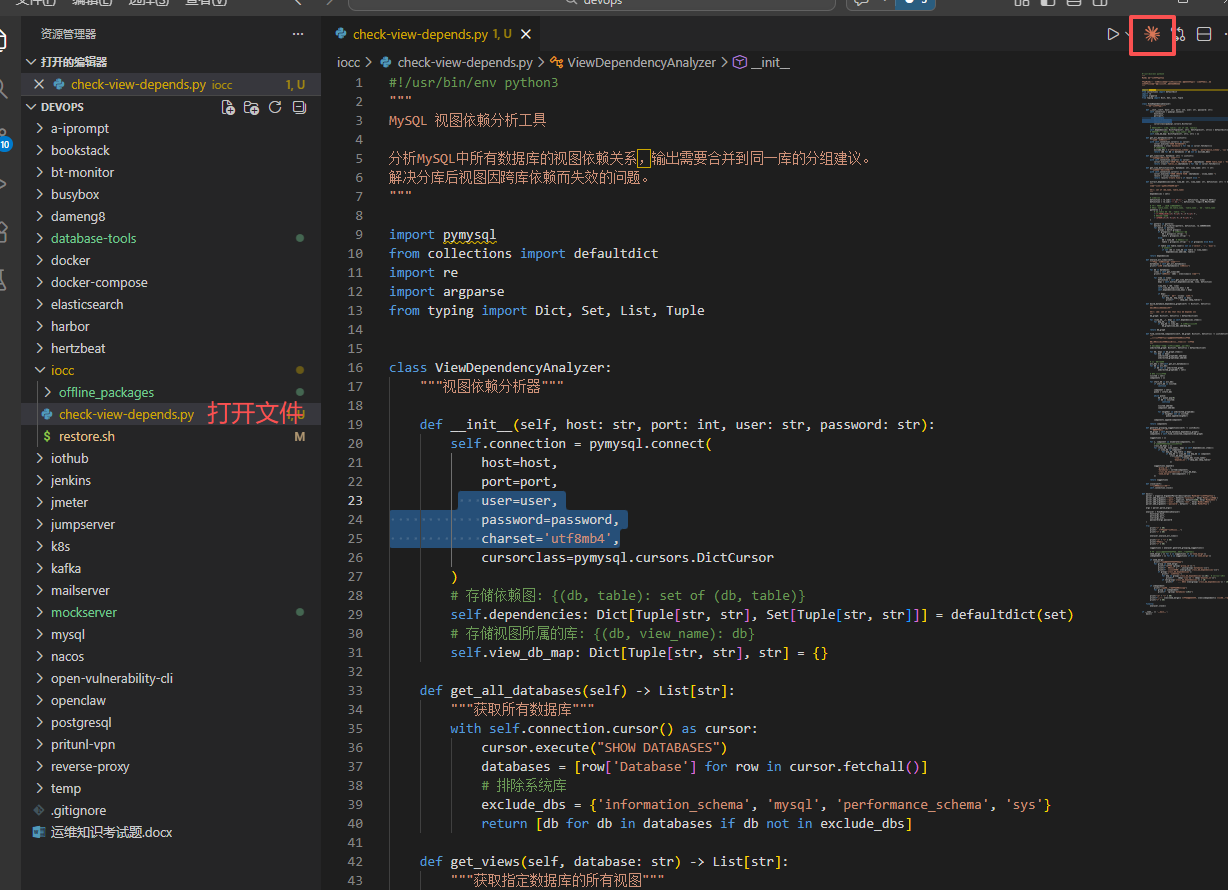
Task: Select the __init__ breadcrumb item
Action: pos(770,62)
